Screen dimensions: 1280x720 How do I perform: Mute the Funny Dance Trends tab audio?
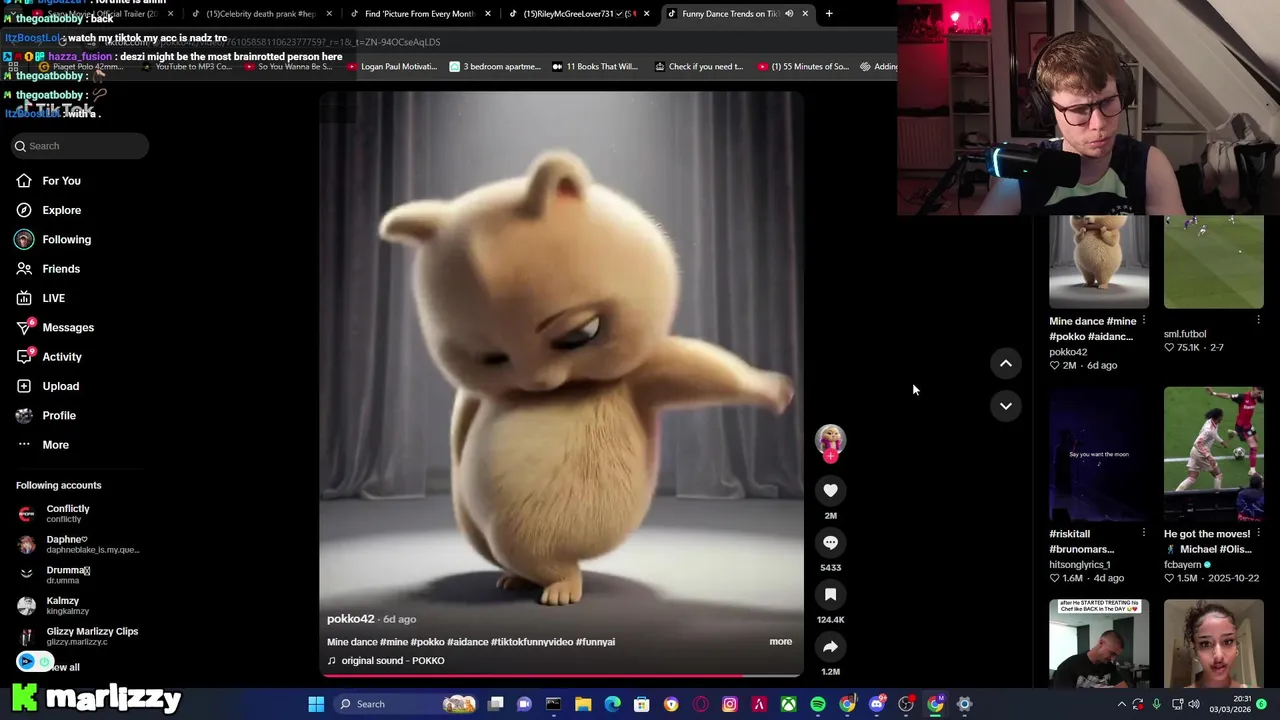coord(789,14)
